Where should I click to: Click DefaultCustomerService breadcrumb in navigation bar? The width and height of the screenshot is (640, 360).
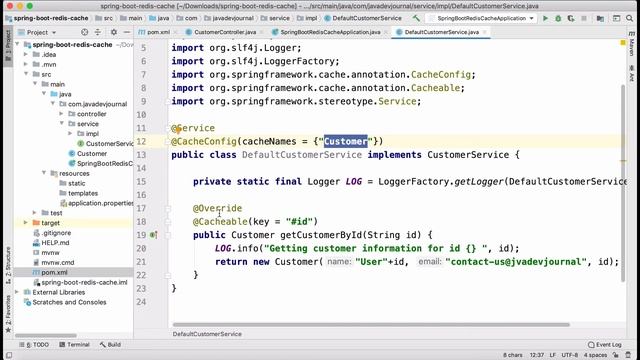point(363,18)
